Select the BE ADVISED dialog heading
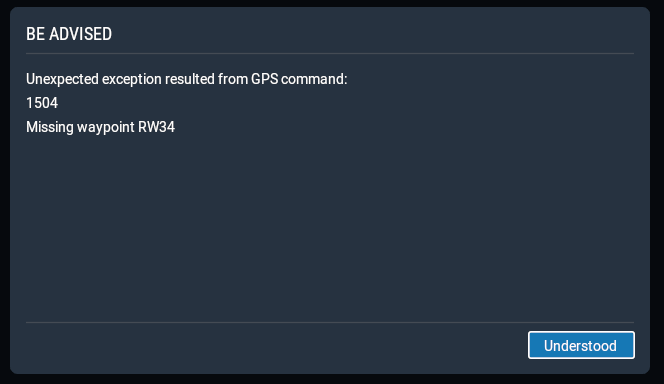This screenshot has width=664, height=384. coord(69,34)
